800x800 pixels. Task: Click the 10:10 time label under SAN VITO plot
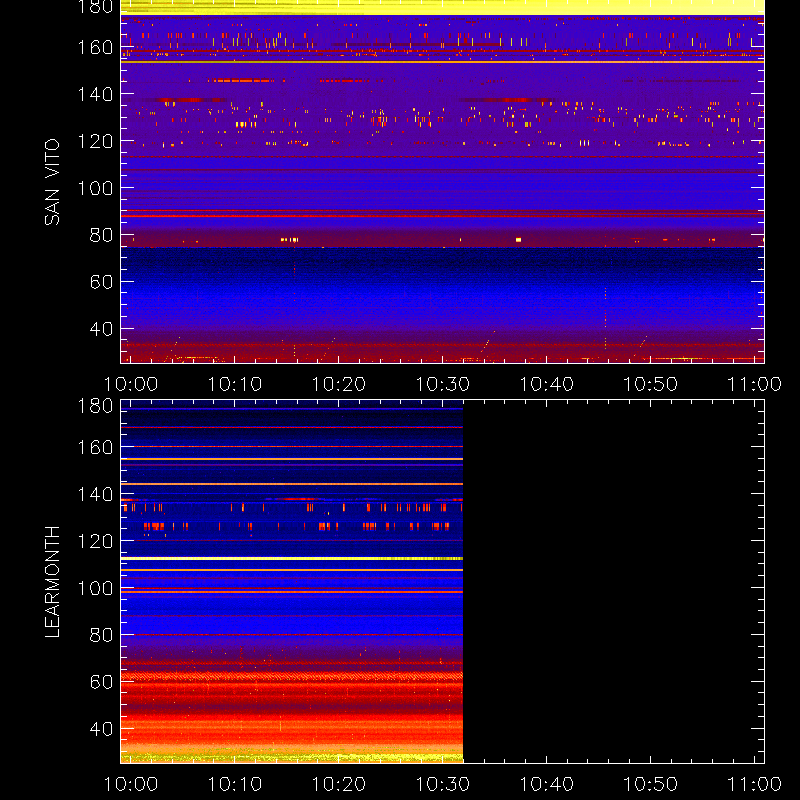(235, 384)
